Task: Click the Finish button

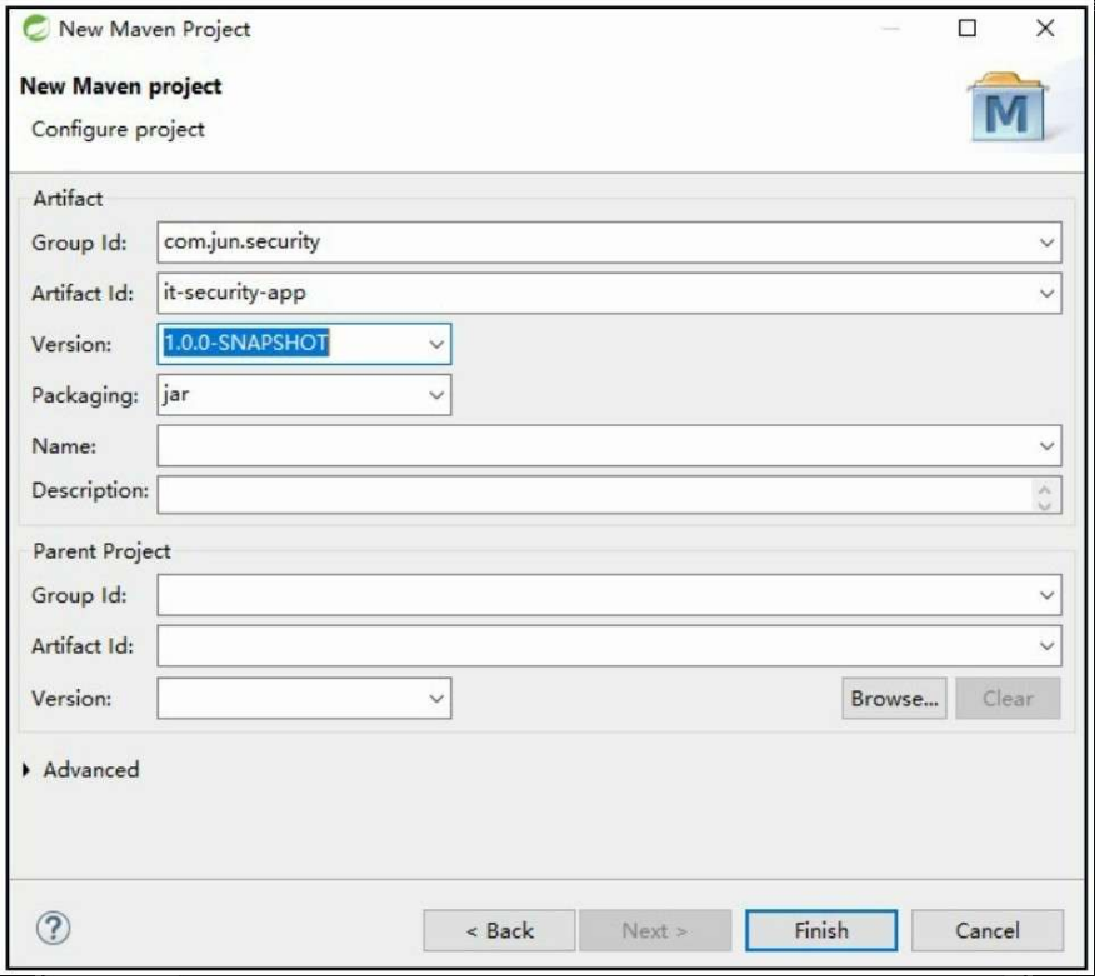Action: (821, 931)
